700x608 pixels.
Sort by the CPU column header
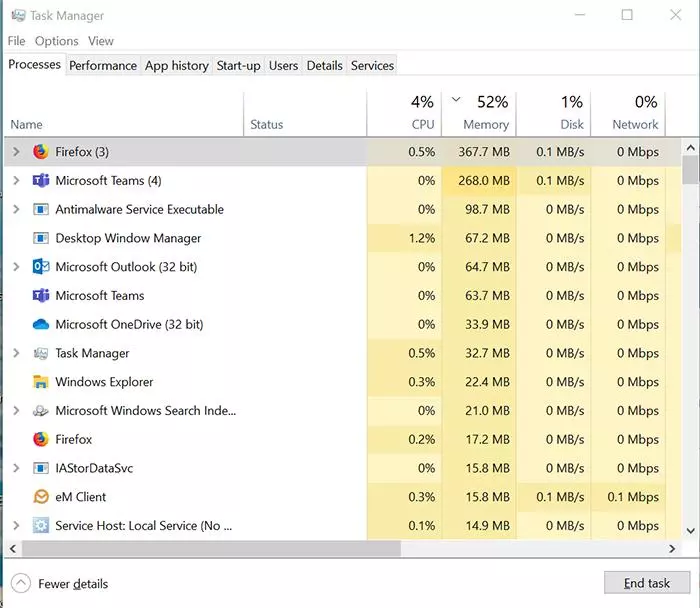pos(404,114)
